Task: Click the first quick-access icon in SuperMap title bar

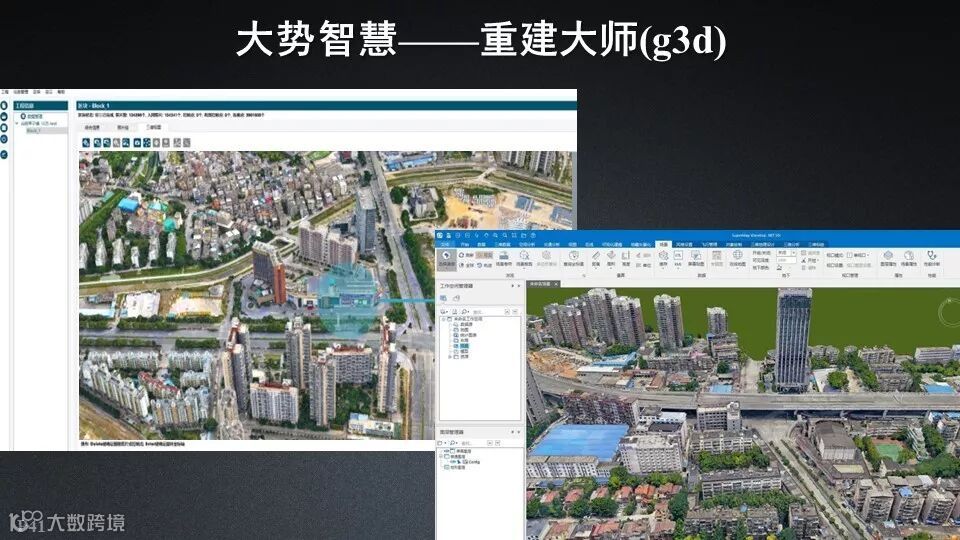Action: [x=440, y=235]
